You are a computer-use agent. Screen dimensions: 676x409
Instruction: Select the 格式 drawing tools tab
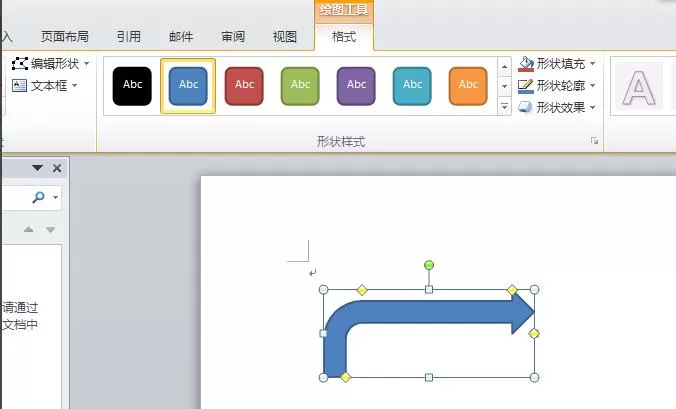344,37
